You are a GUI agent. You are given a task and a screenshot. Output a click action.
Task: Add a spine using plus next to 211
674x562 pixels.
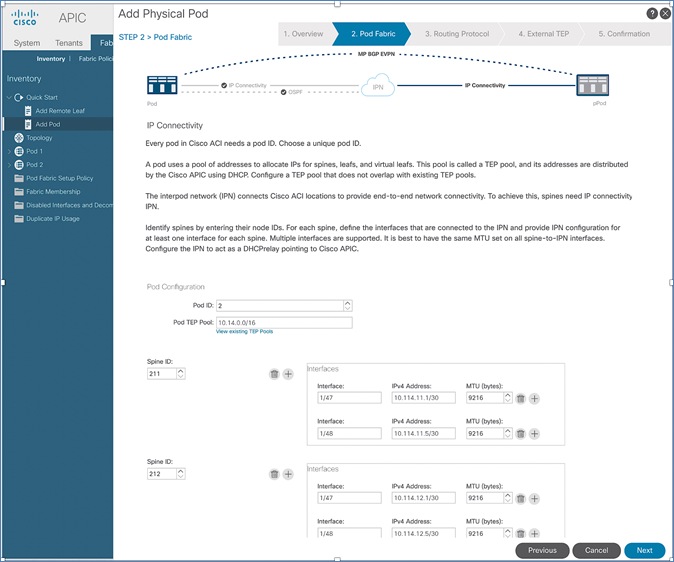288,374
